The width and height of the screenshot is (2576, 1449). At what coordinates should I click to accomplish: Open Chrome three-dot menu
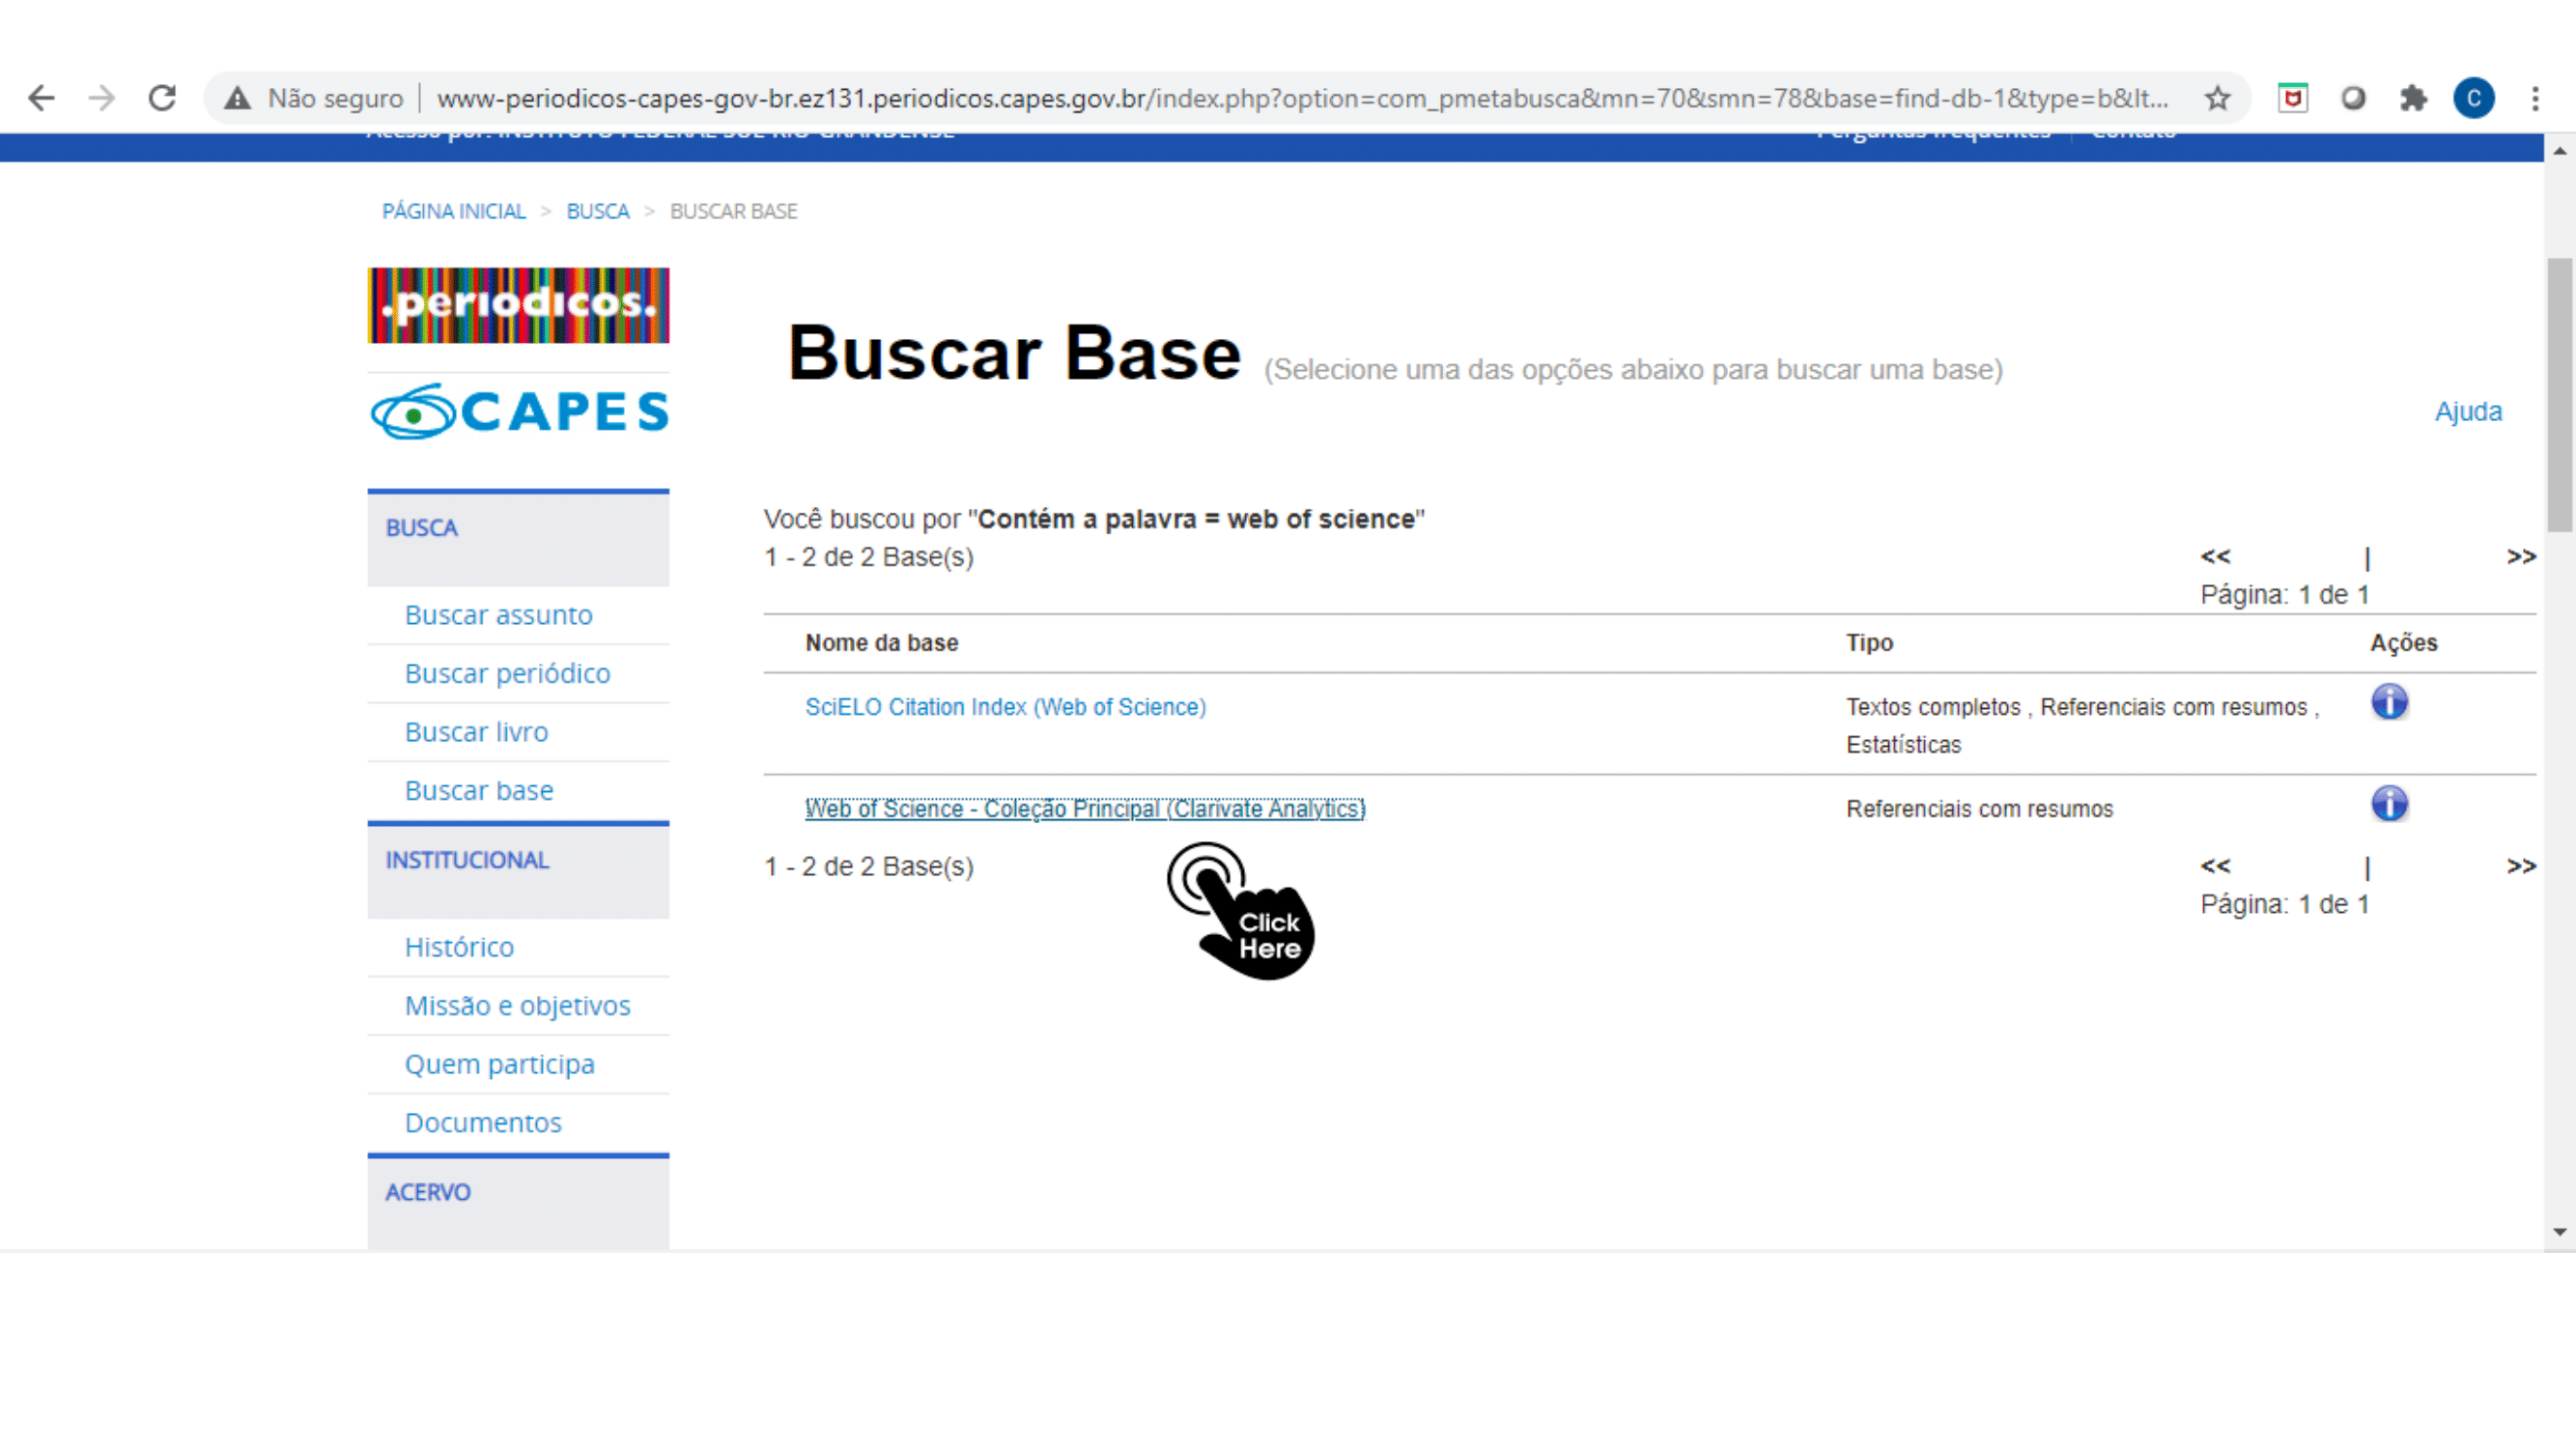point(2535,98)
